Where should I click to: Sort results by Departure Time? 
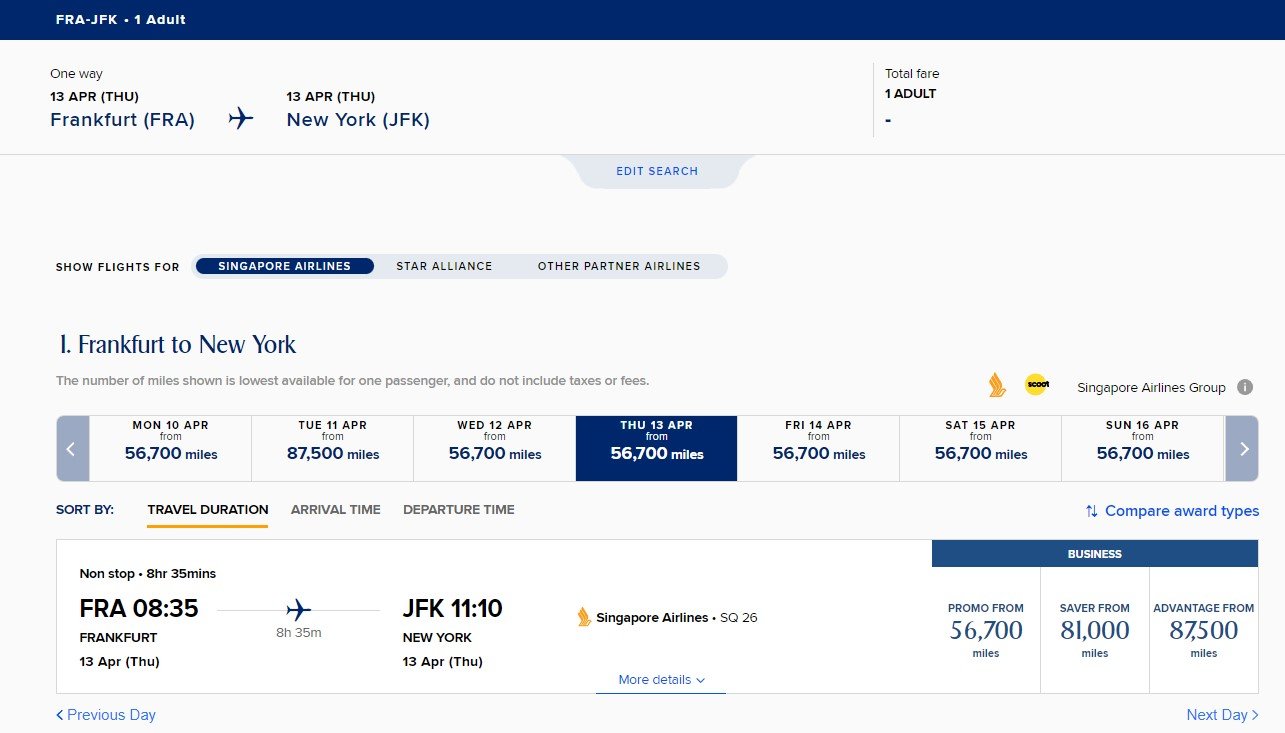click(459, 510)
